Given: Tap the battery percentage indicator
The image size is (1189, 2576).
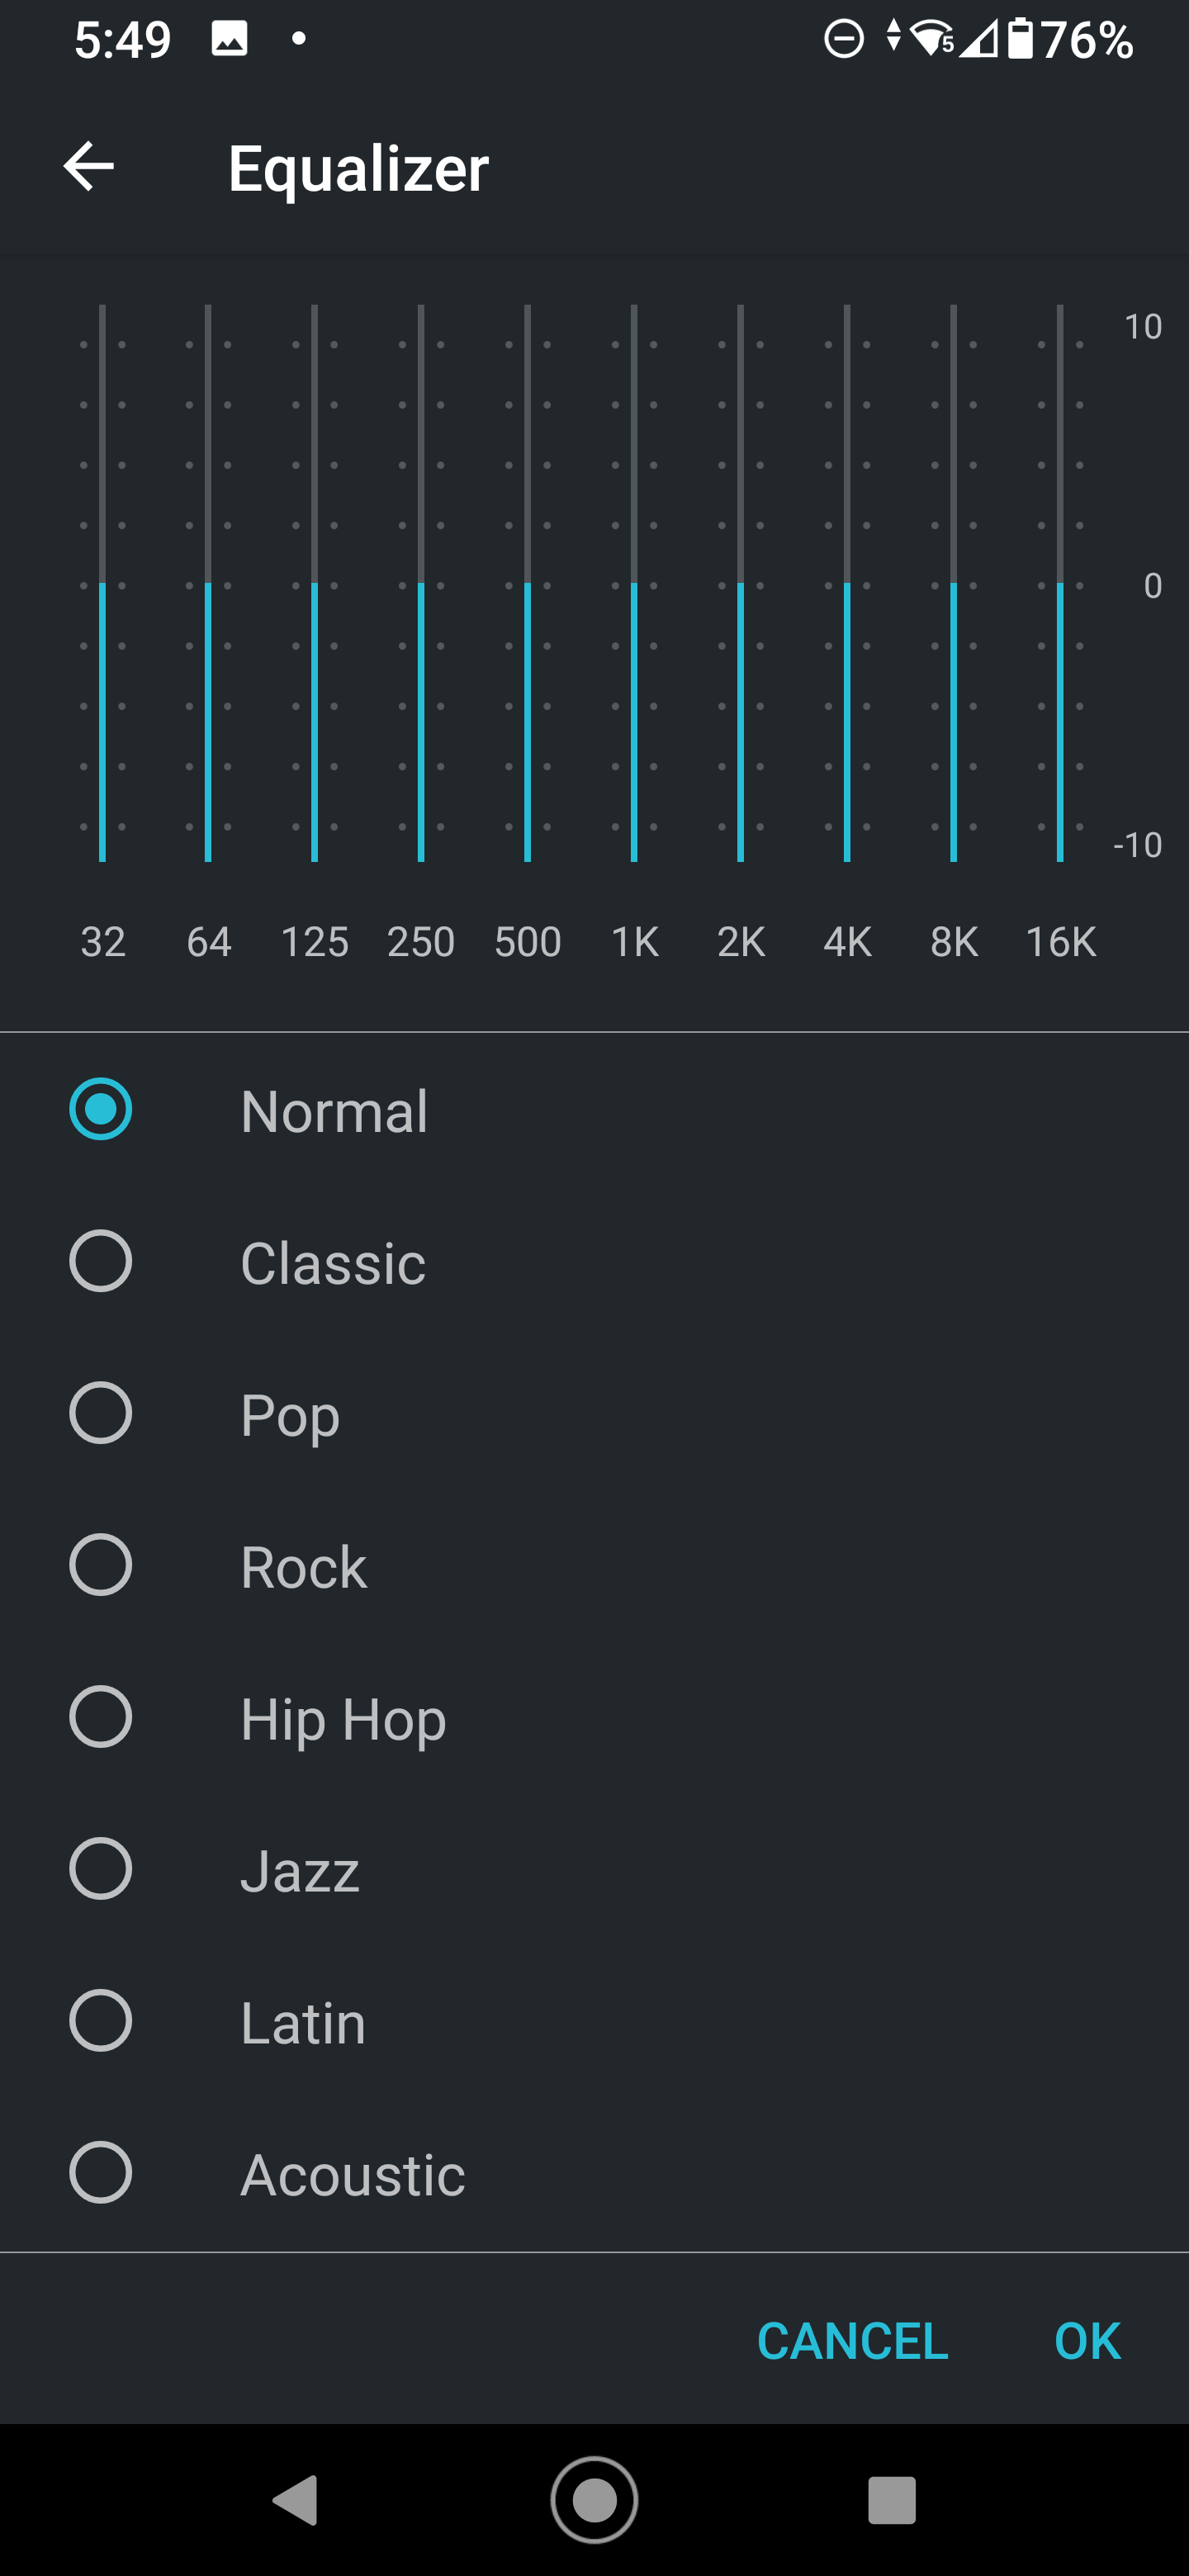Looking at the screenshot, I should point(1086,40).
